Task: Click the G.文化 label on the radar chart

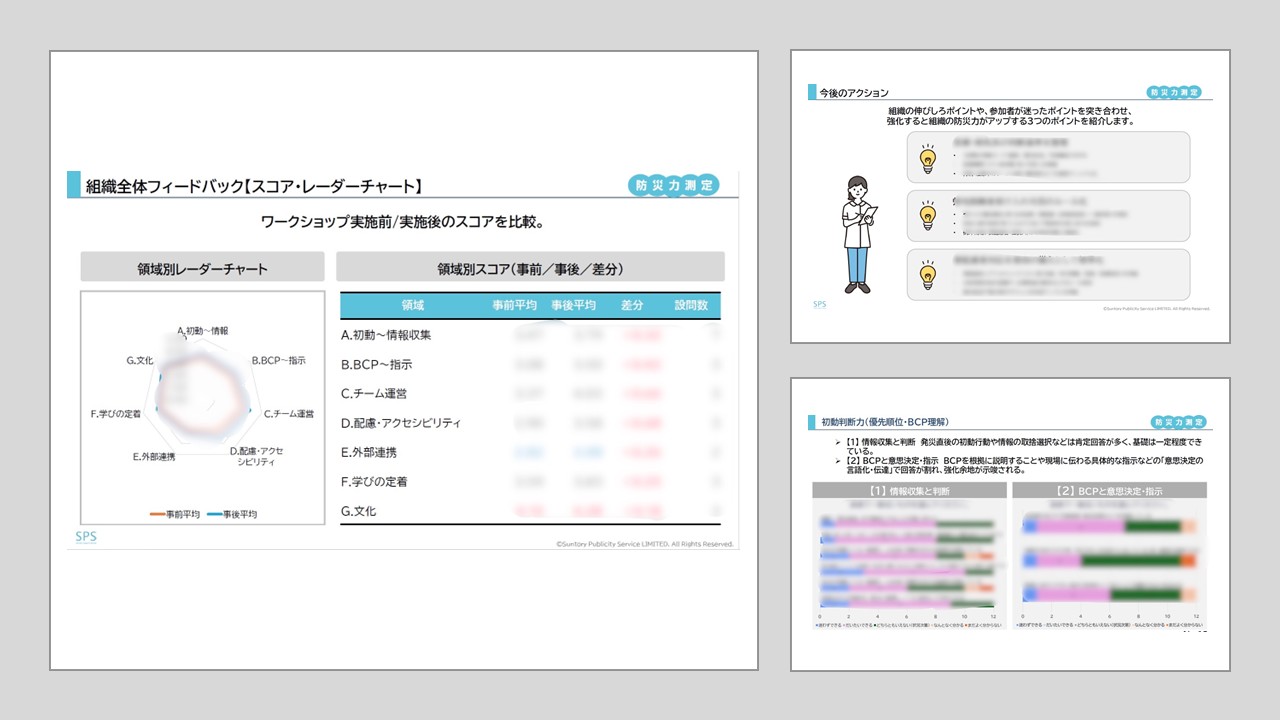Action: [x=139, y=360]
